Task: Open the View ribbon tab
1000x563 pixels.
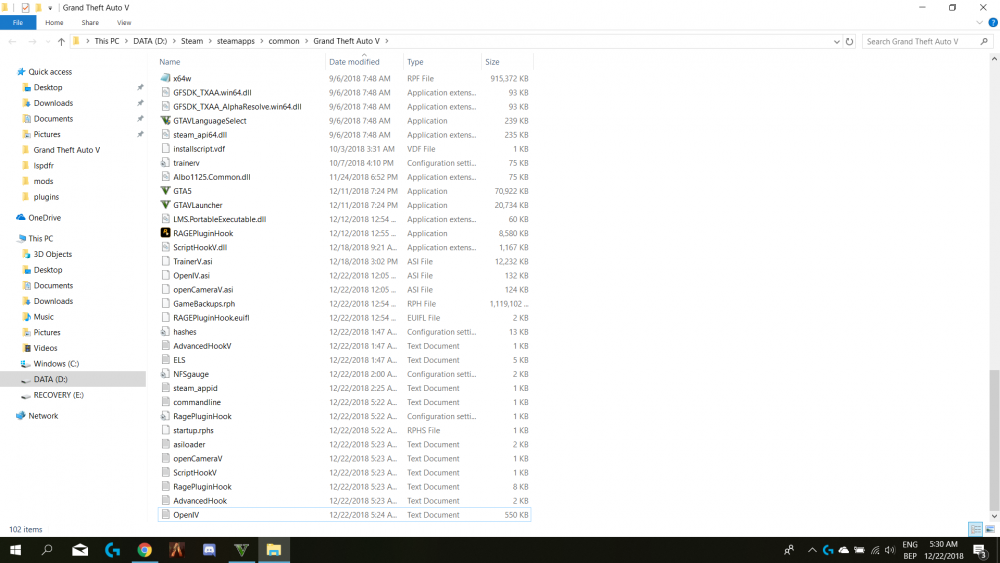Action: click(124, 22)
